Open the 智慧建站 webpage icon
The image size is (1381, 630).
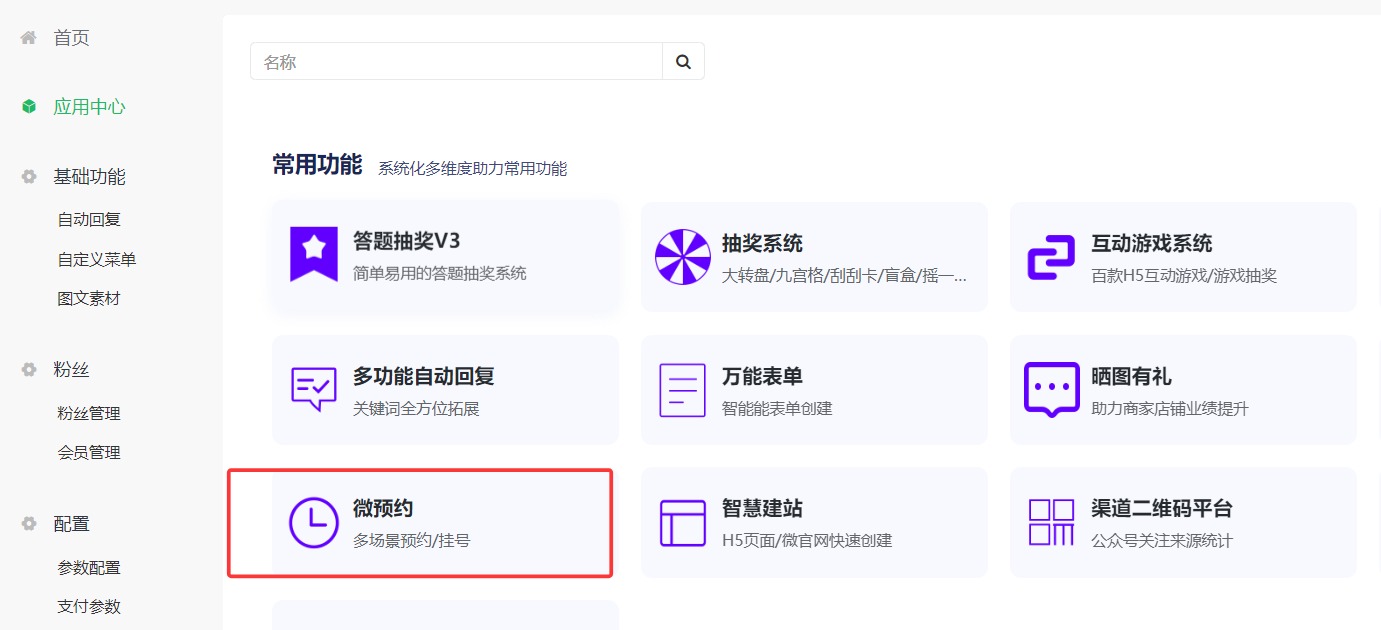click(x=682, y=522)
